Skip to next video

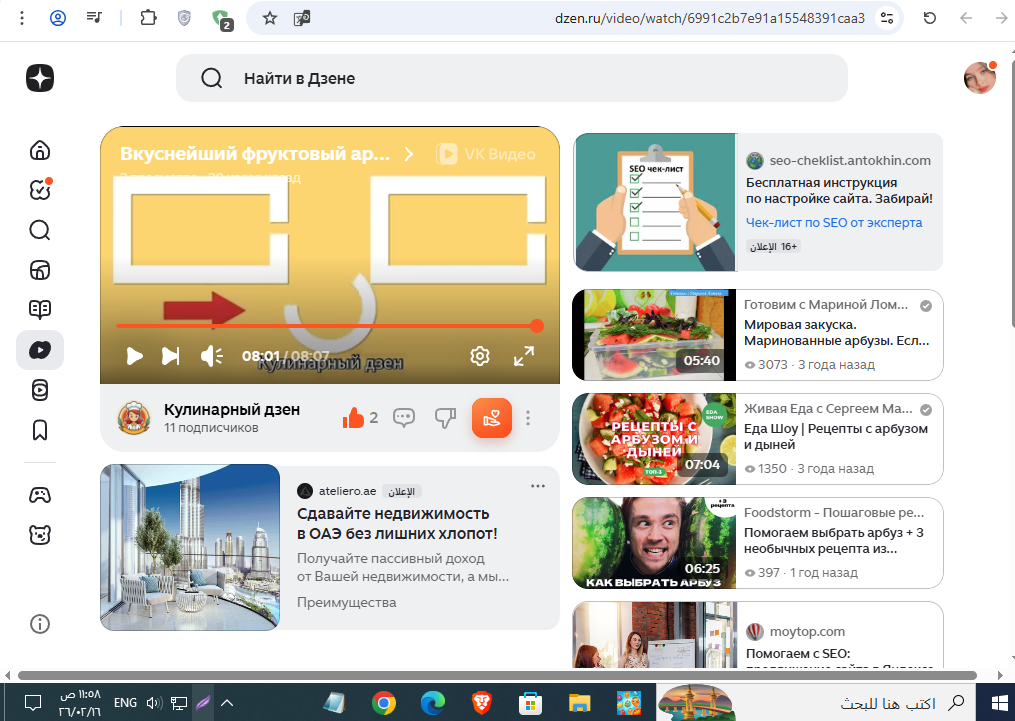171,356
